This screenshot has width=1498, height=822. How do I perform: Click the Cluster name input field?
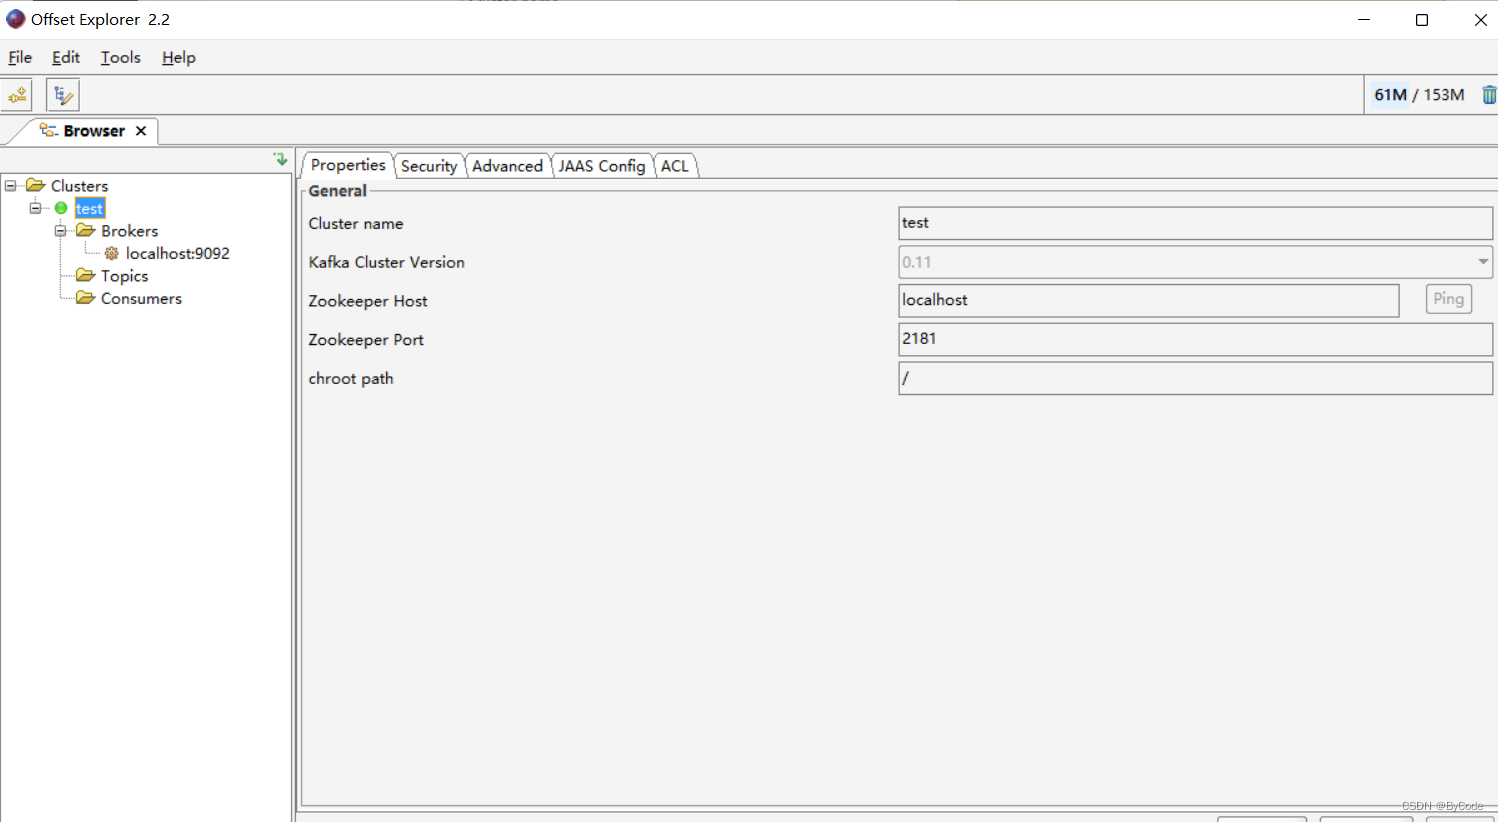(1195, 223)
